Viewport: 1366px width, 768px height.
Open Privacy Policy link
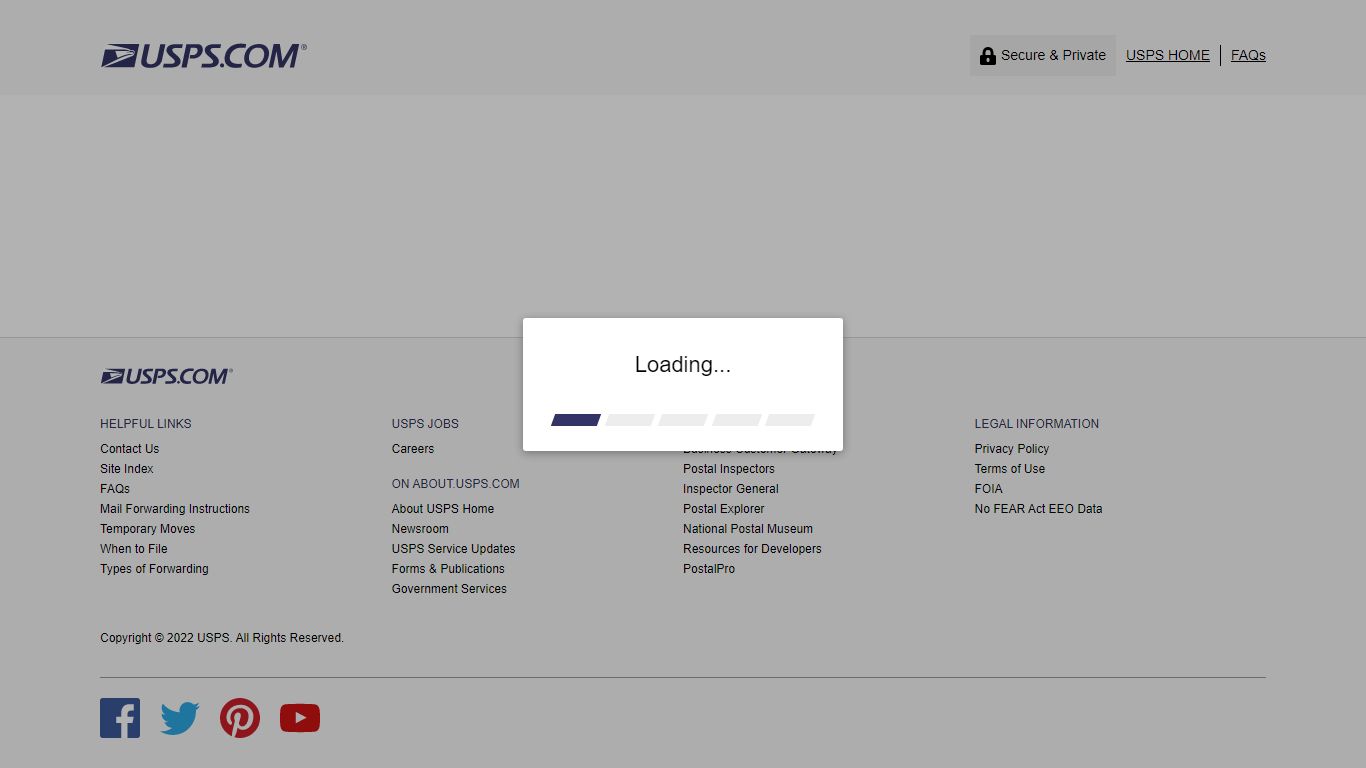tap(1012, 449)
